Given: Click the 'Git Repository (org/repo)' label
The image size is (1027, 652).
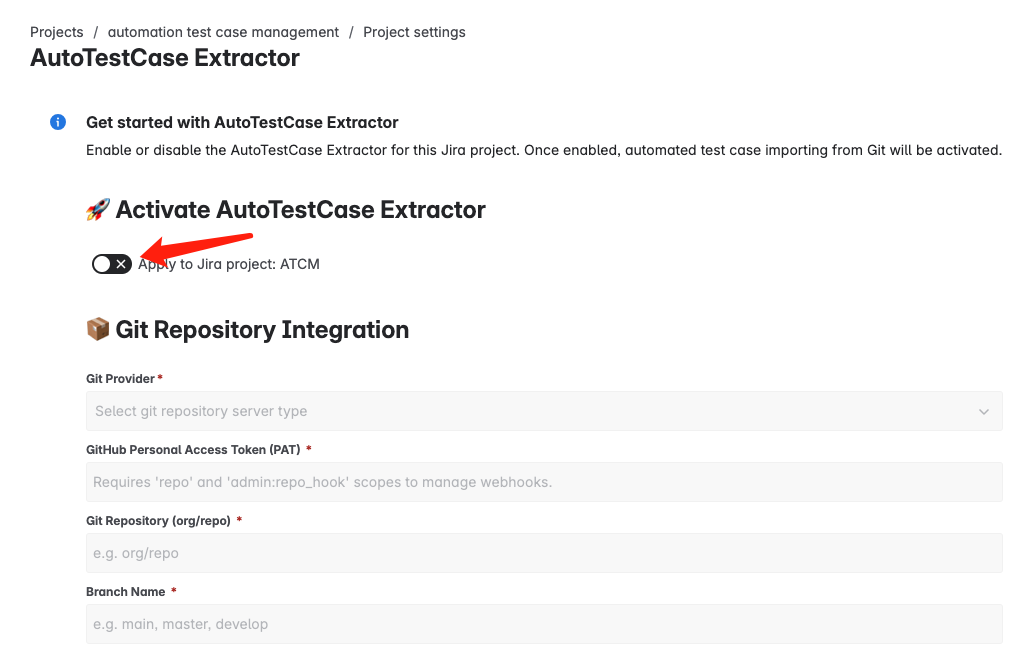Looking at the screenshot, I should [x=159, y=521].
